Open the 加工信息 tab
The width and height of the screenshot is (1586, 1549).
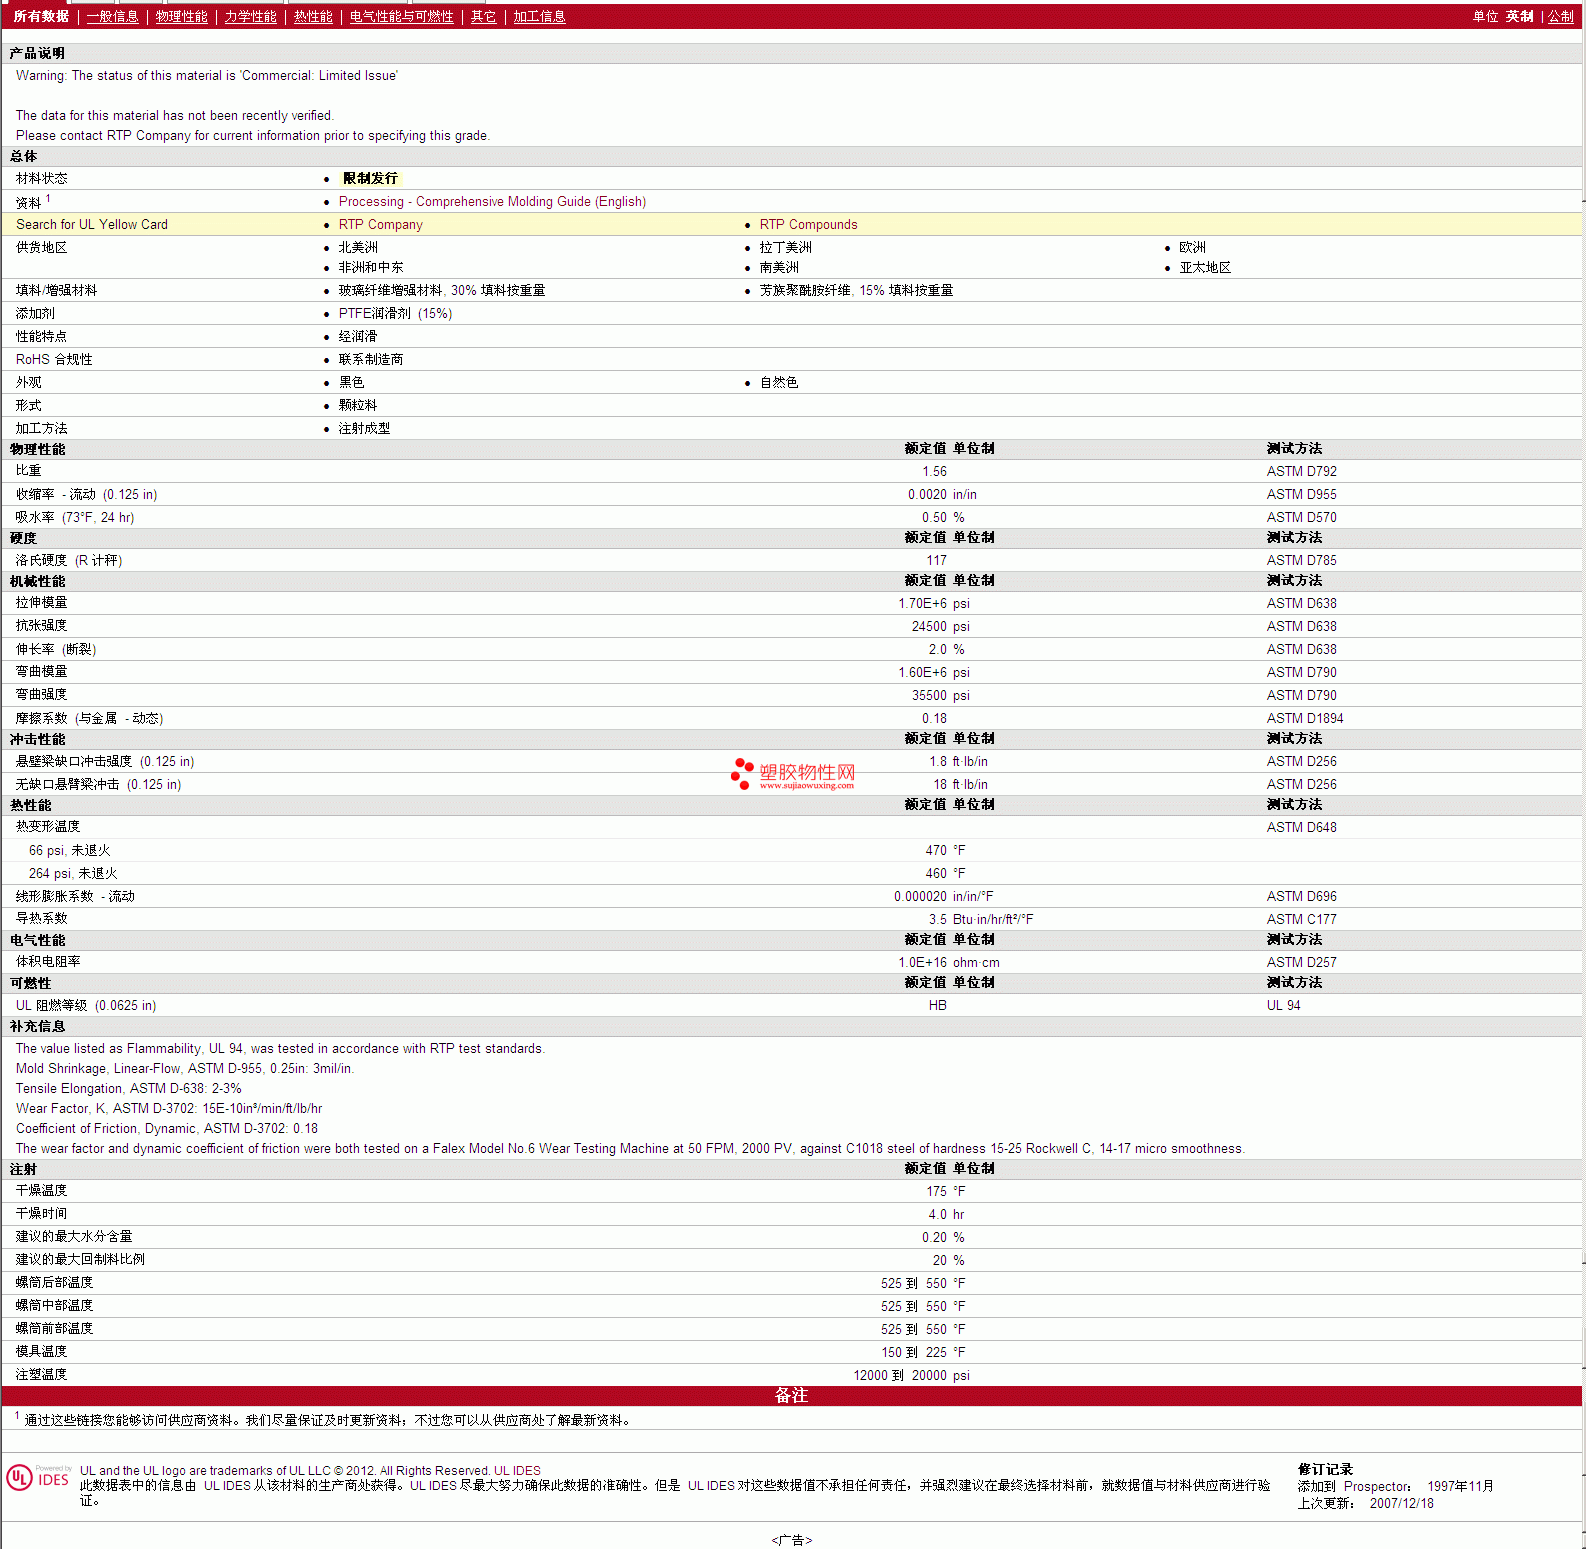[539, 16]
